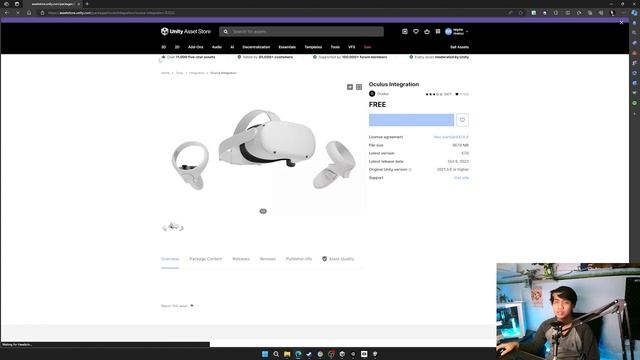Click the search magnifier icon in store header
Image resolution: width=640 pixels, height=360 pixels.
pos(226,31)
